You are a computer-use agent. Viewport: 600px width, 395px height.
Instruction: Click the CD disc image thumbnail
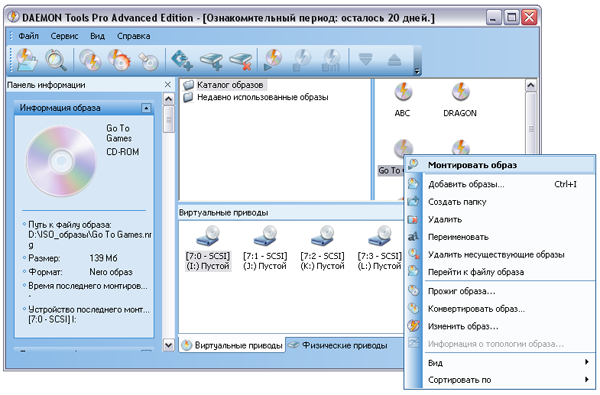click(61, 161)
